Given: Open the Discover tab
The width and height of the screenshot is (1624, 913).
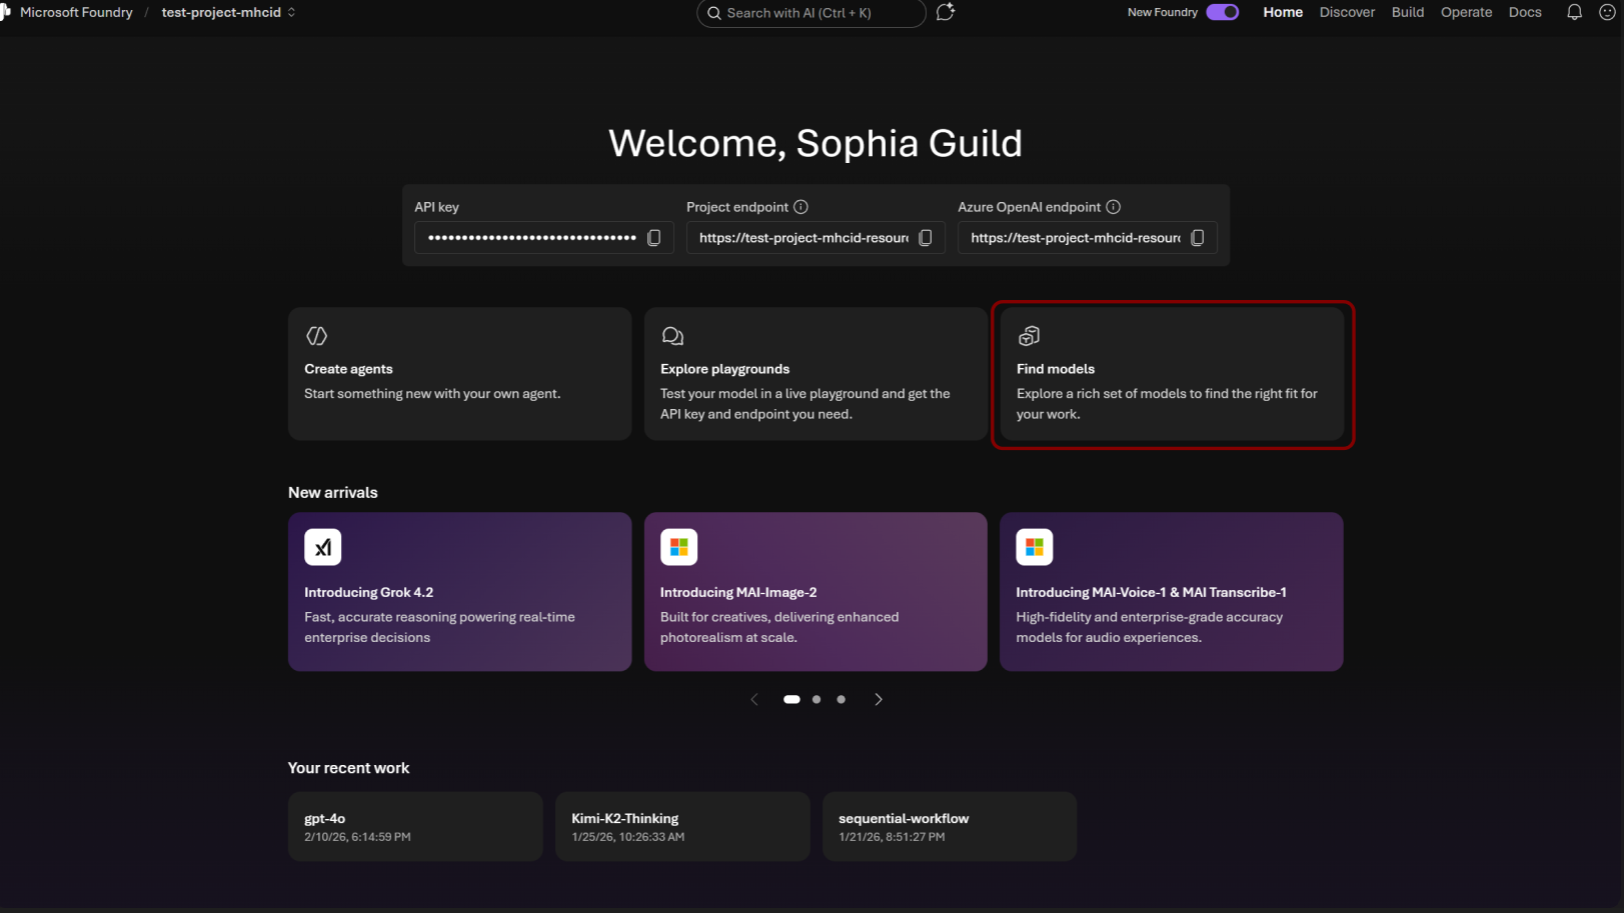Looking at the screenshot, I should click(x=1347, y=12).
